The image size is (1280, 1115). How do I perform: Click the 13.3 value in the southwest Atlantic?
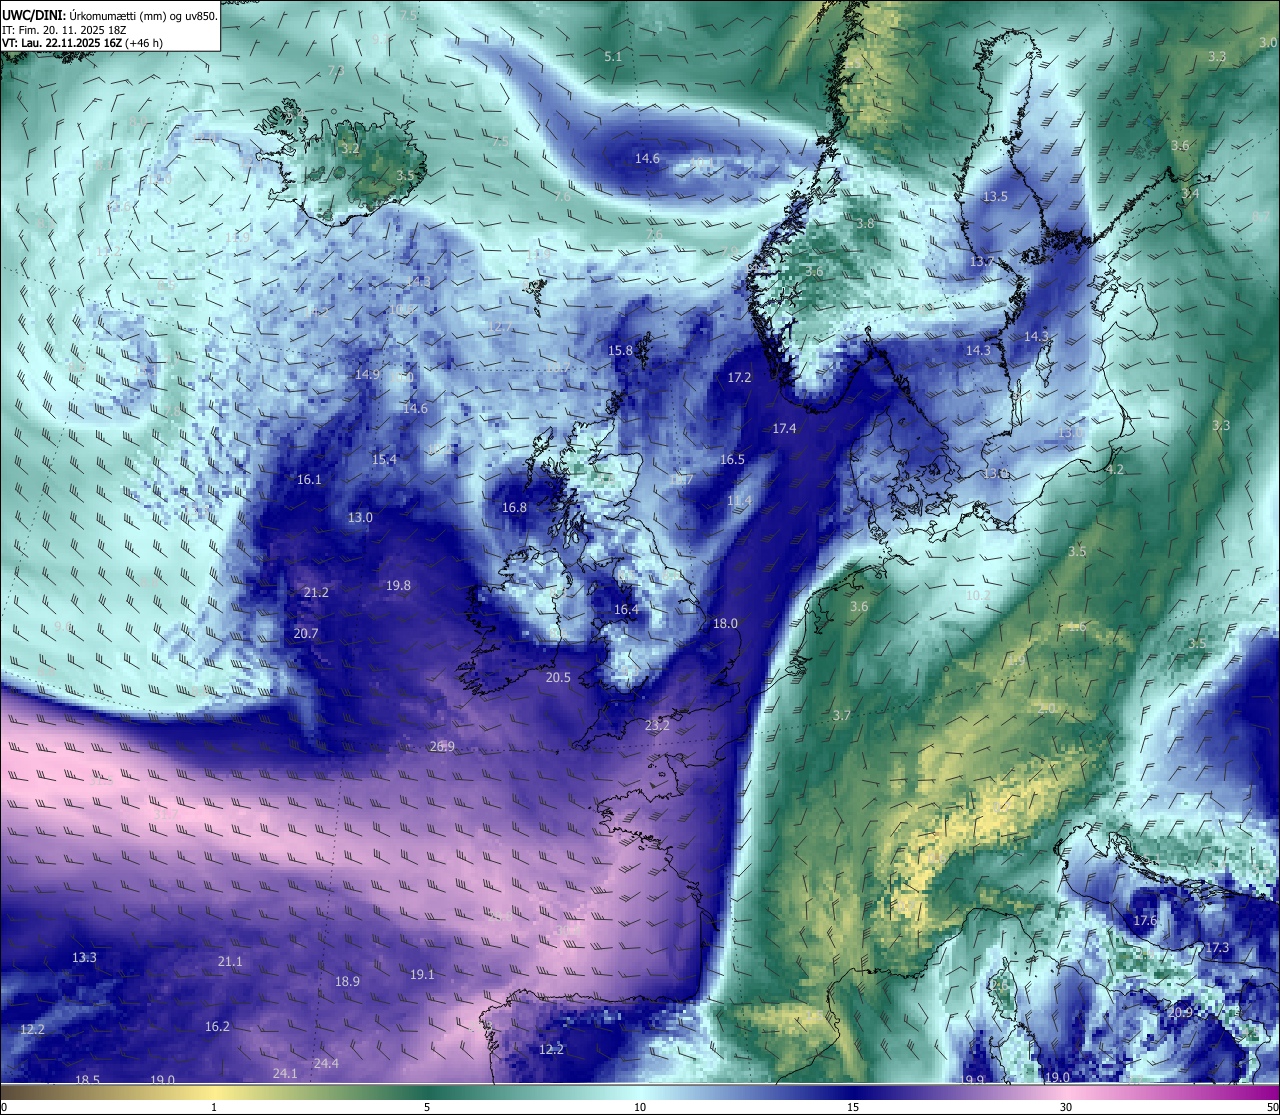[84, 958]
